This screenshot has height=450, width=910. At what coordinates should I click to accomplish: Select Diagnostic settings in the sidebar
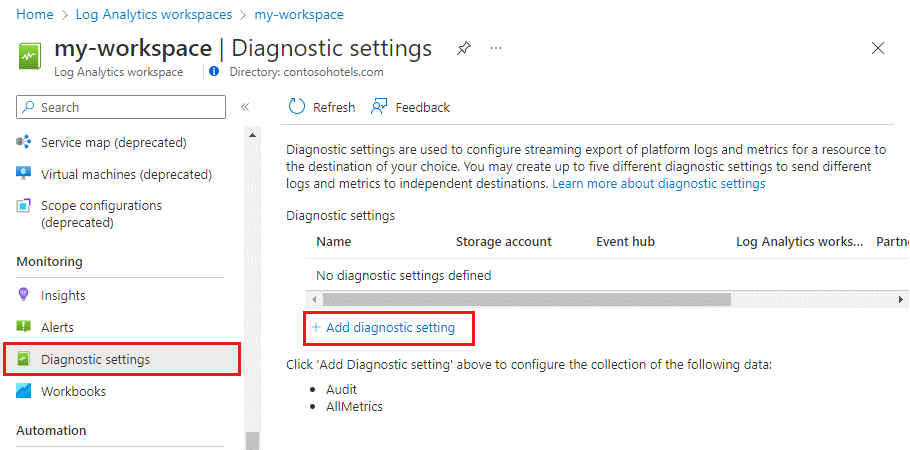tap(95, 359)
